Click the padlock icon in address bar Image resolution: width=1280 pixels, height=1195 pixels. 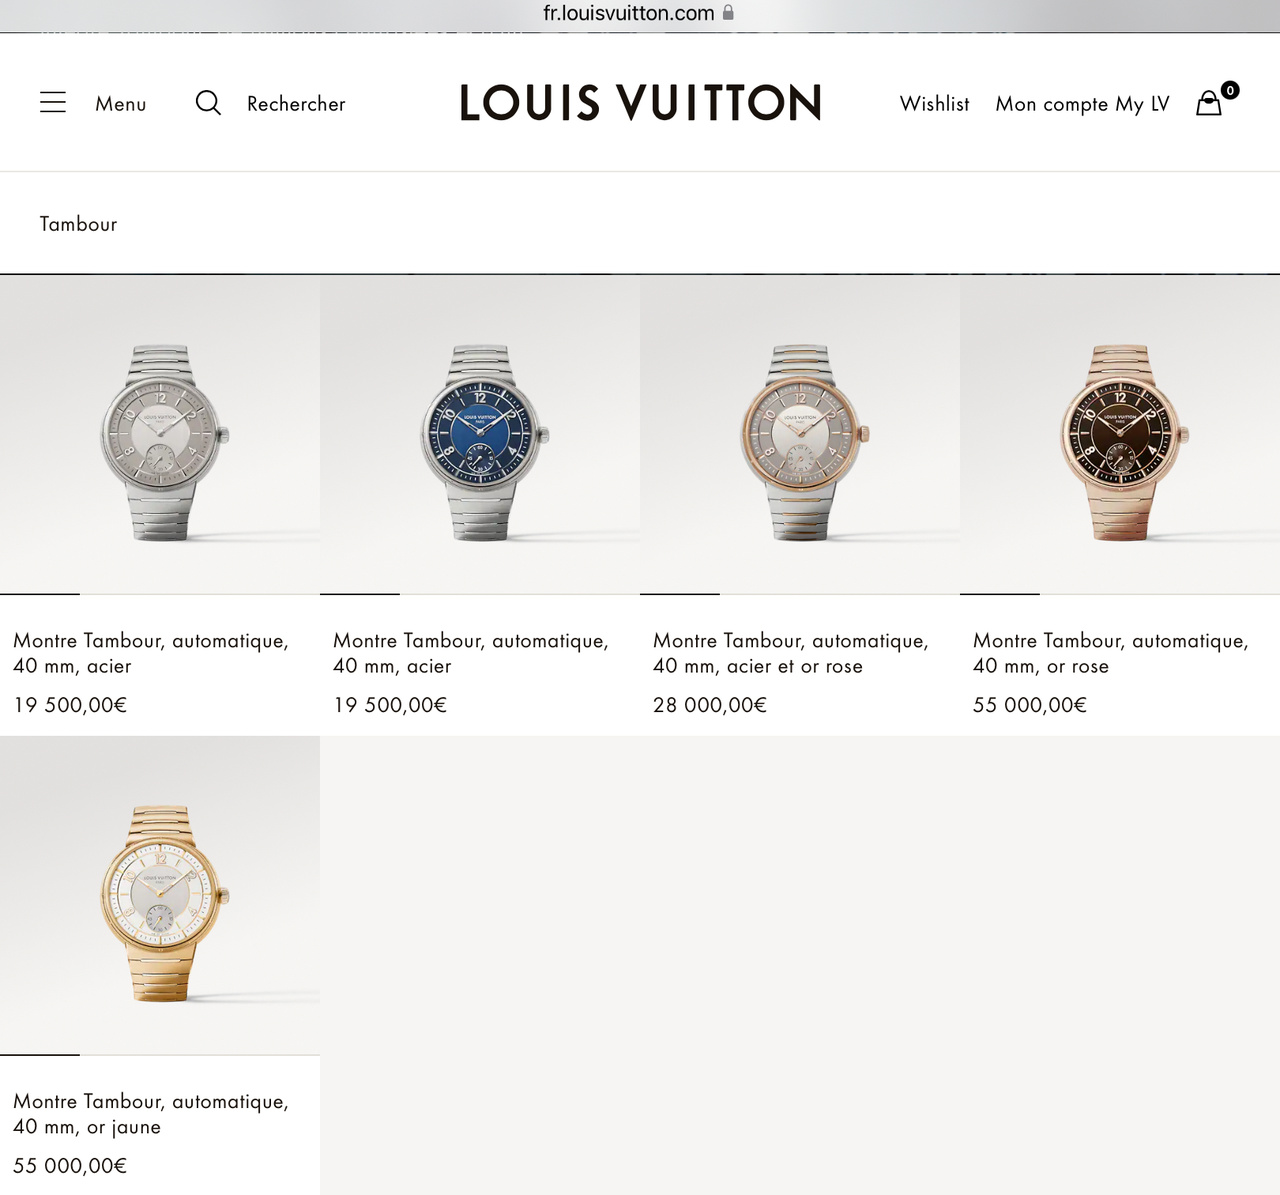click(x=728, y=12)
